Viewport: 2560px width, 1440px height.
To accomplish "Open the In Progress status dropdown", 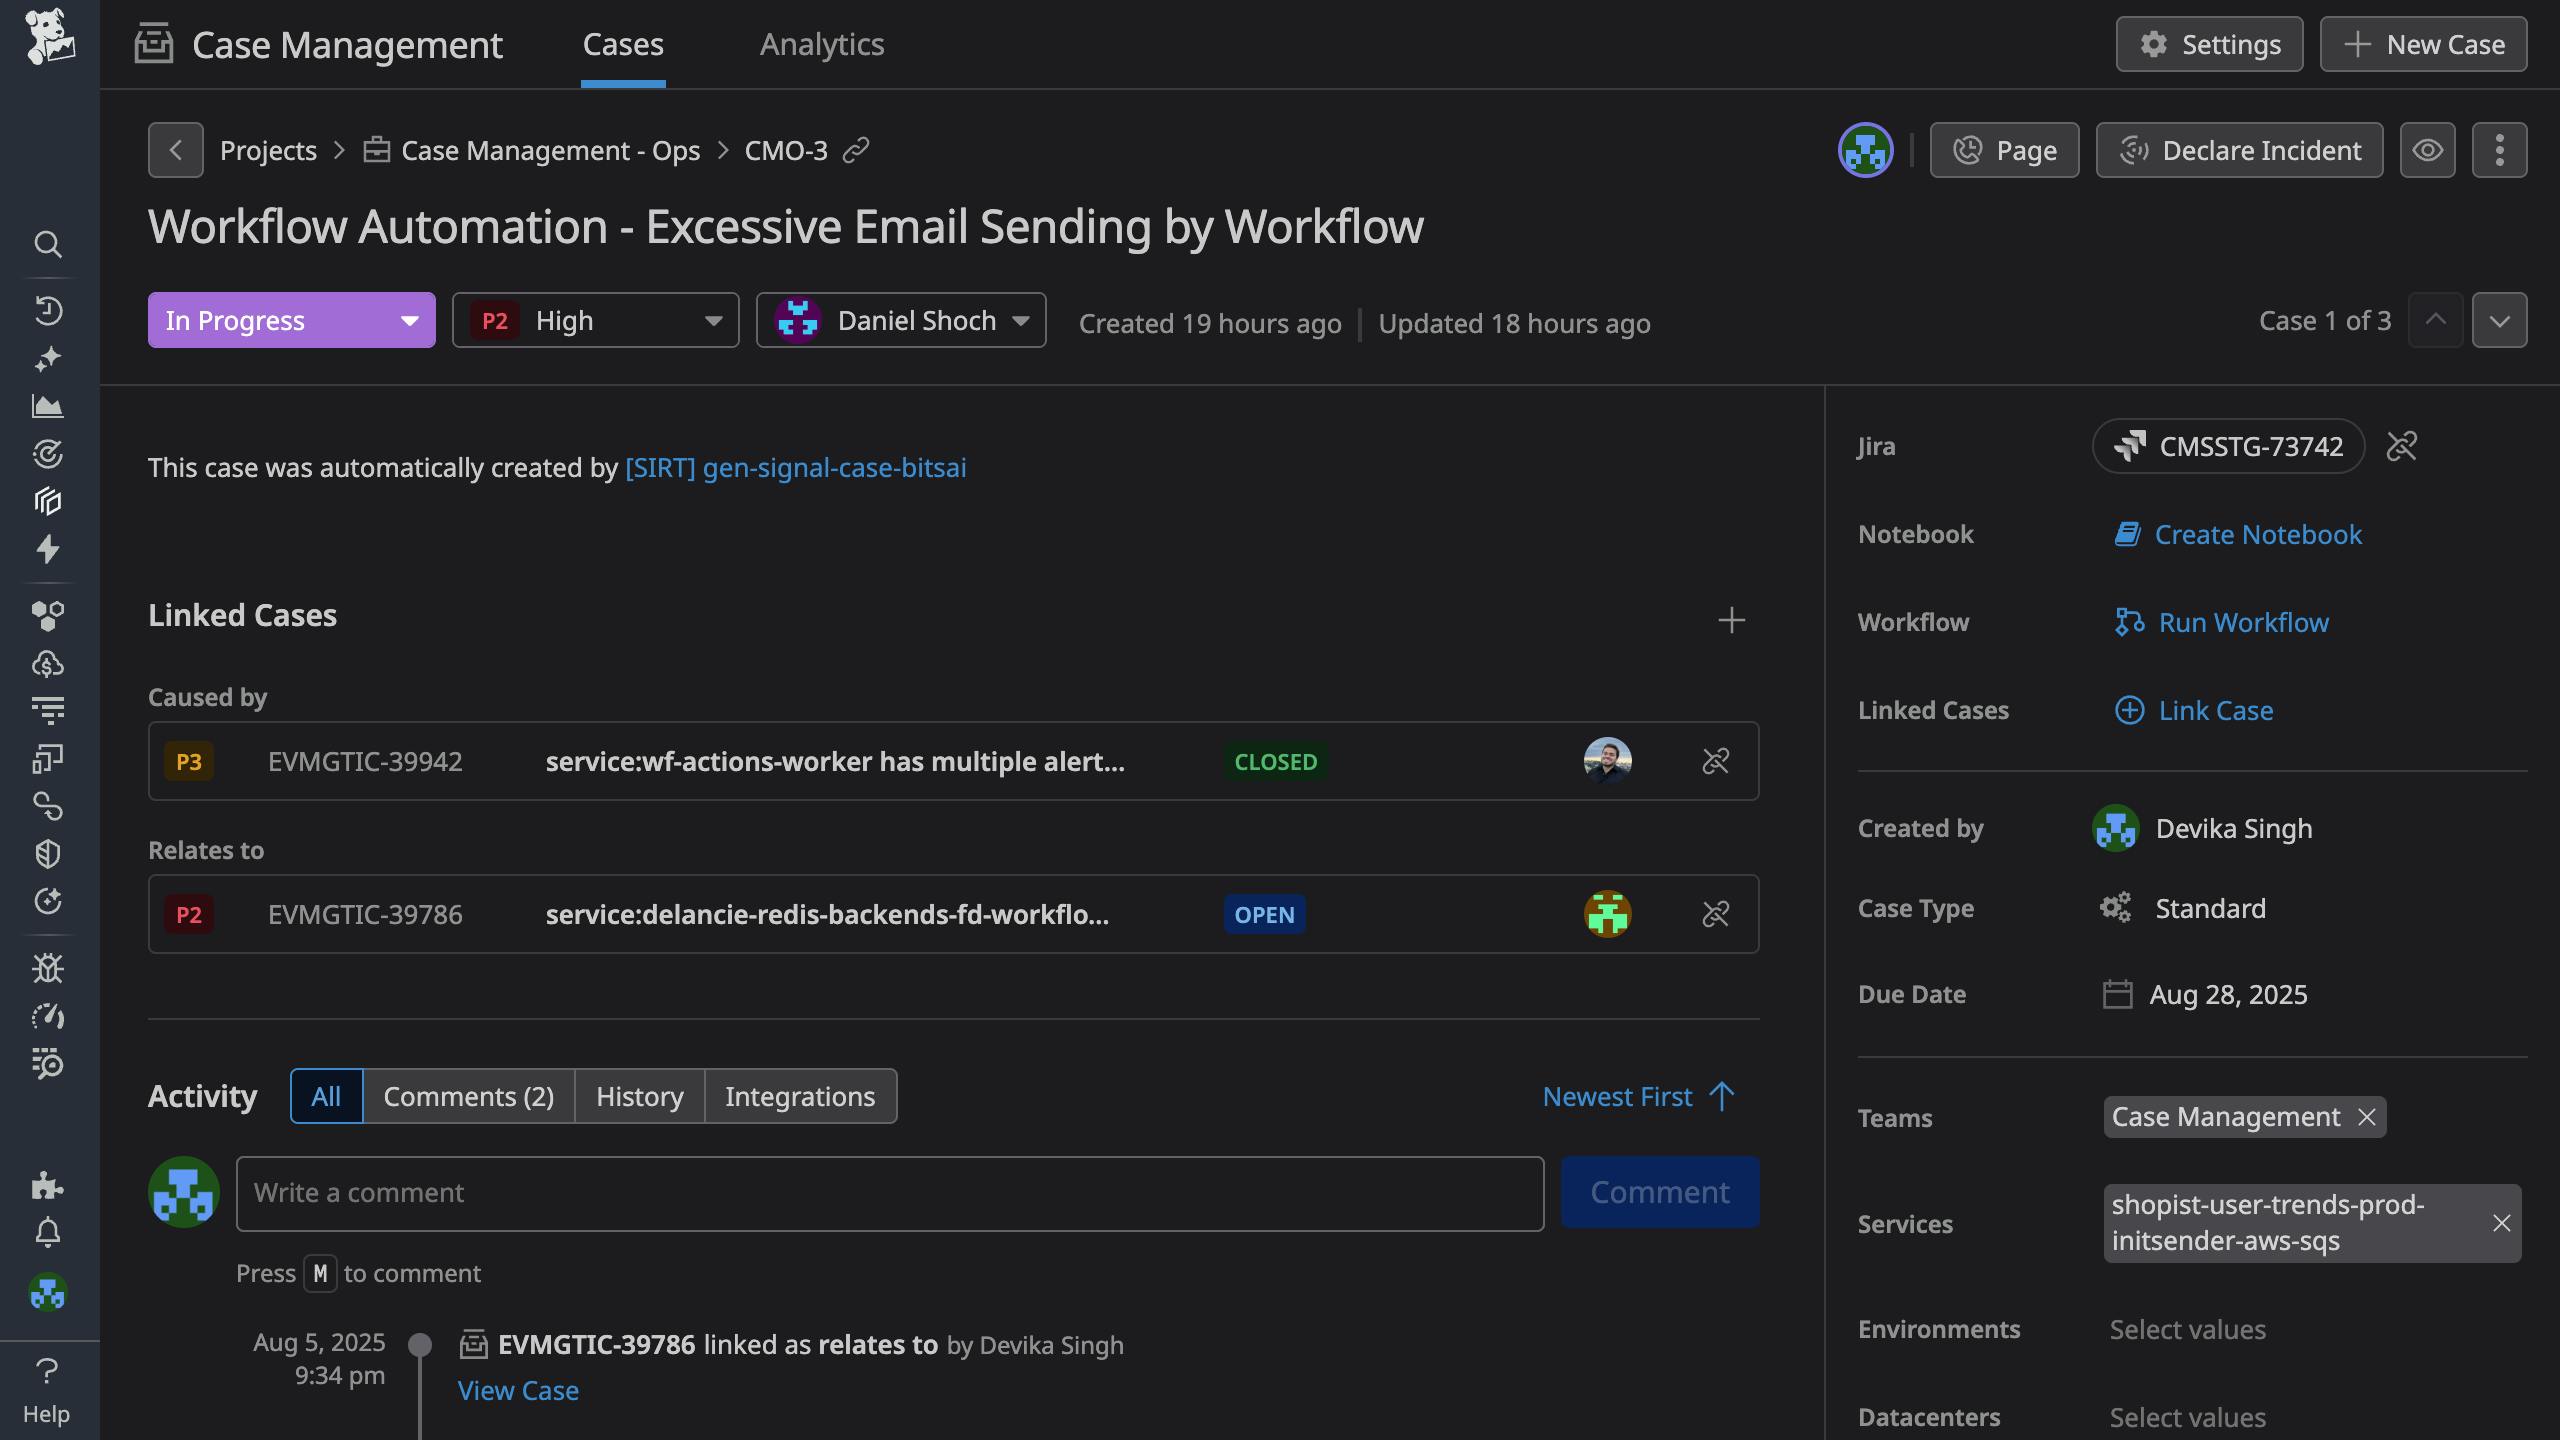I will pyautogui.click(x=291, y=320).
